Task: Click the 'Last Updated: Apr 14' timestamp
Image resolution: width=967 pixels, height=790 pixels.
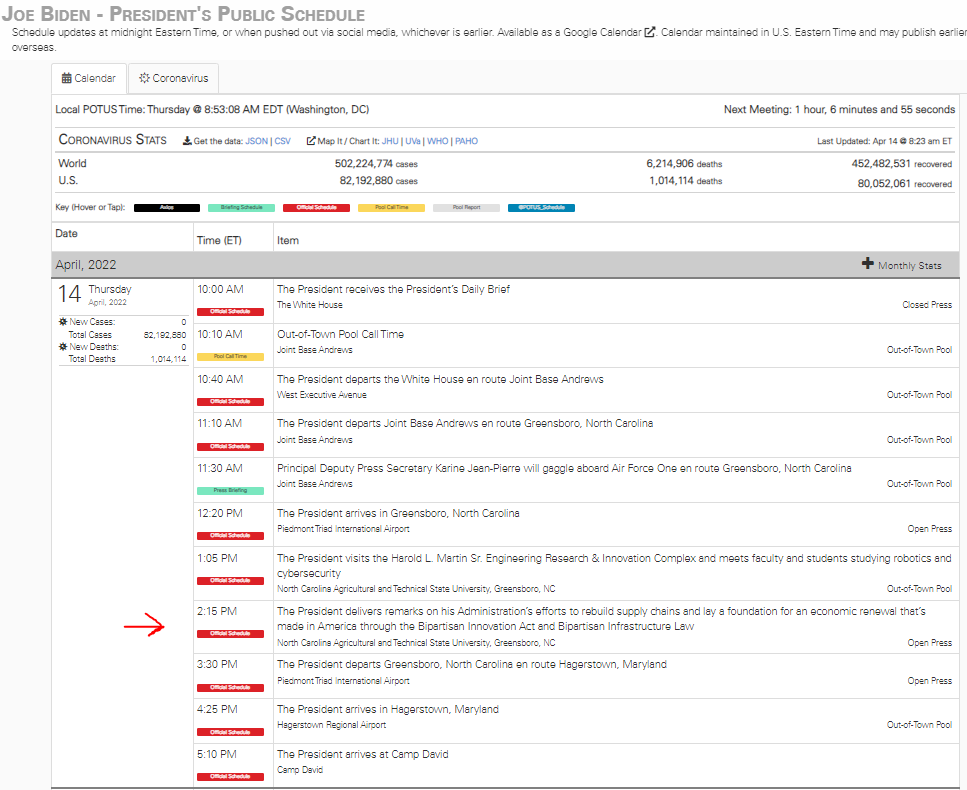Action: pyautogui.click(x=884, y=141)
